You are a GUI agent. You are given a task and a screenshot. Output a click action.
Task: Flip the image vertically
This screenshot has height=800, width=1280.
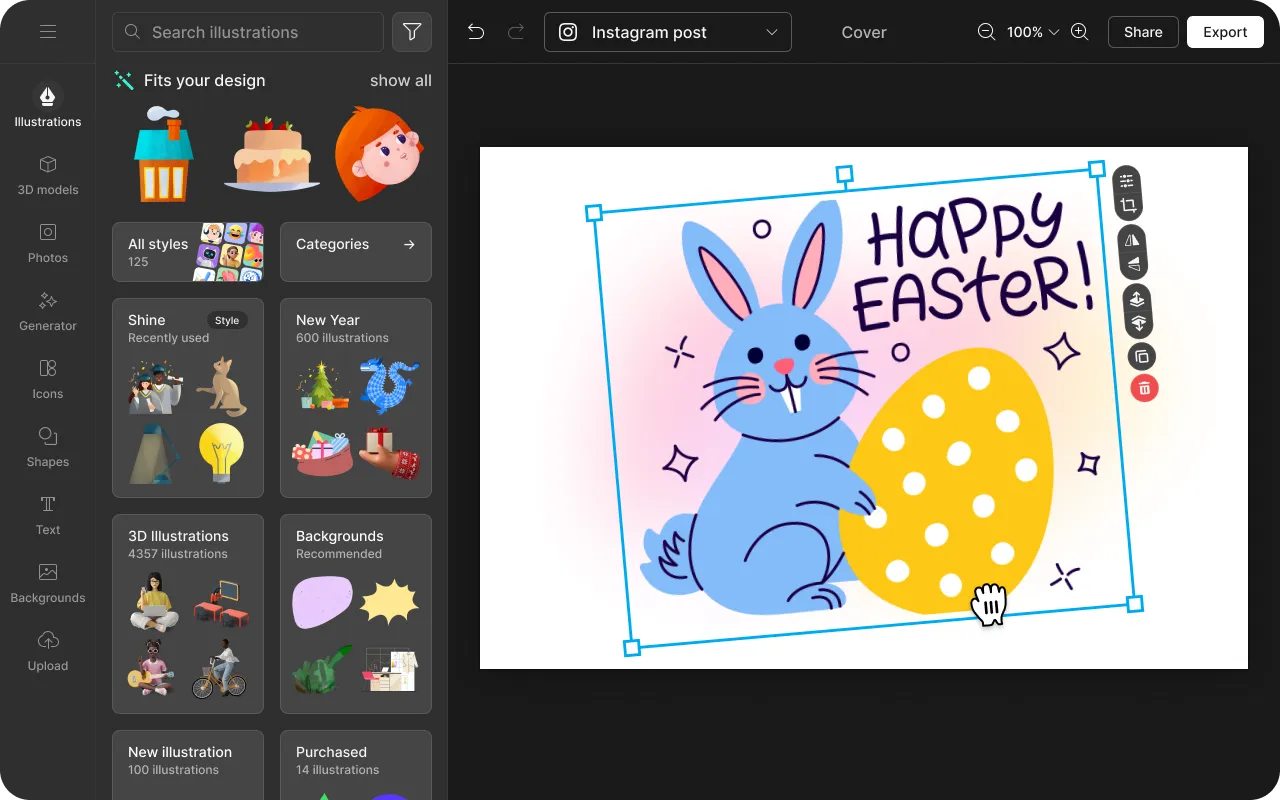point(1133,265)
